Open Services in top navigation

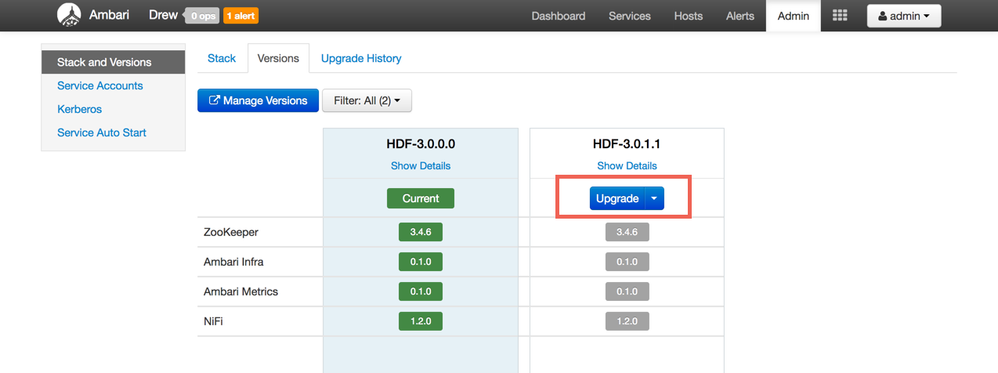[629, 16]
